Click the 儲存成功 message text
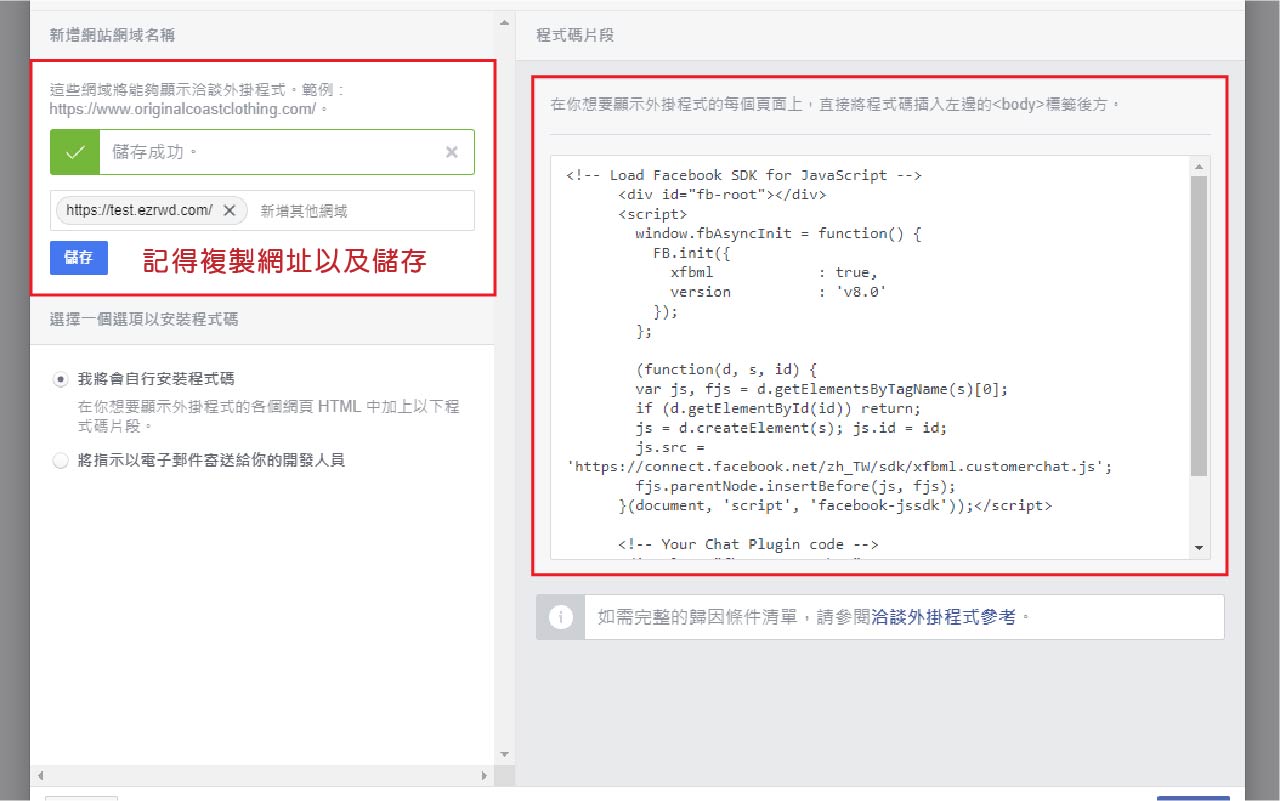Screen dimensions: 1280x801 point(155,152)
